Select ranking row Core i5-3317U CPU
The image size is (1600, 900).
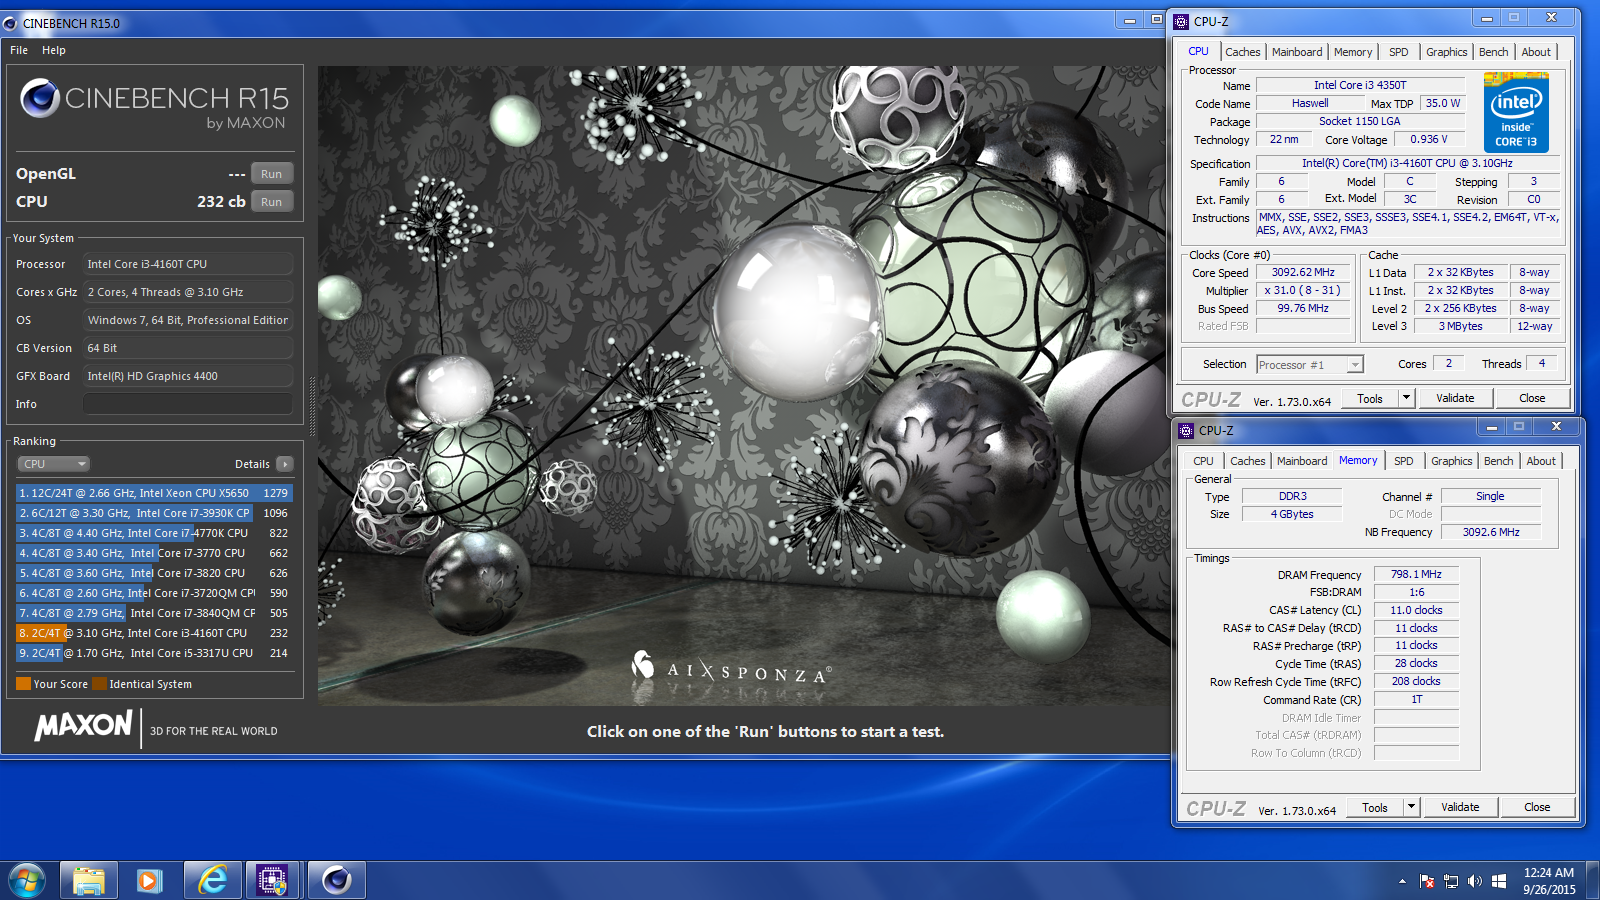click(x=154, y=653)
